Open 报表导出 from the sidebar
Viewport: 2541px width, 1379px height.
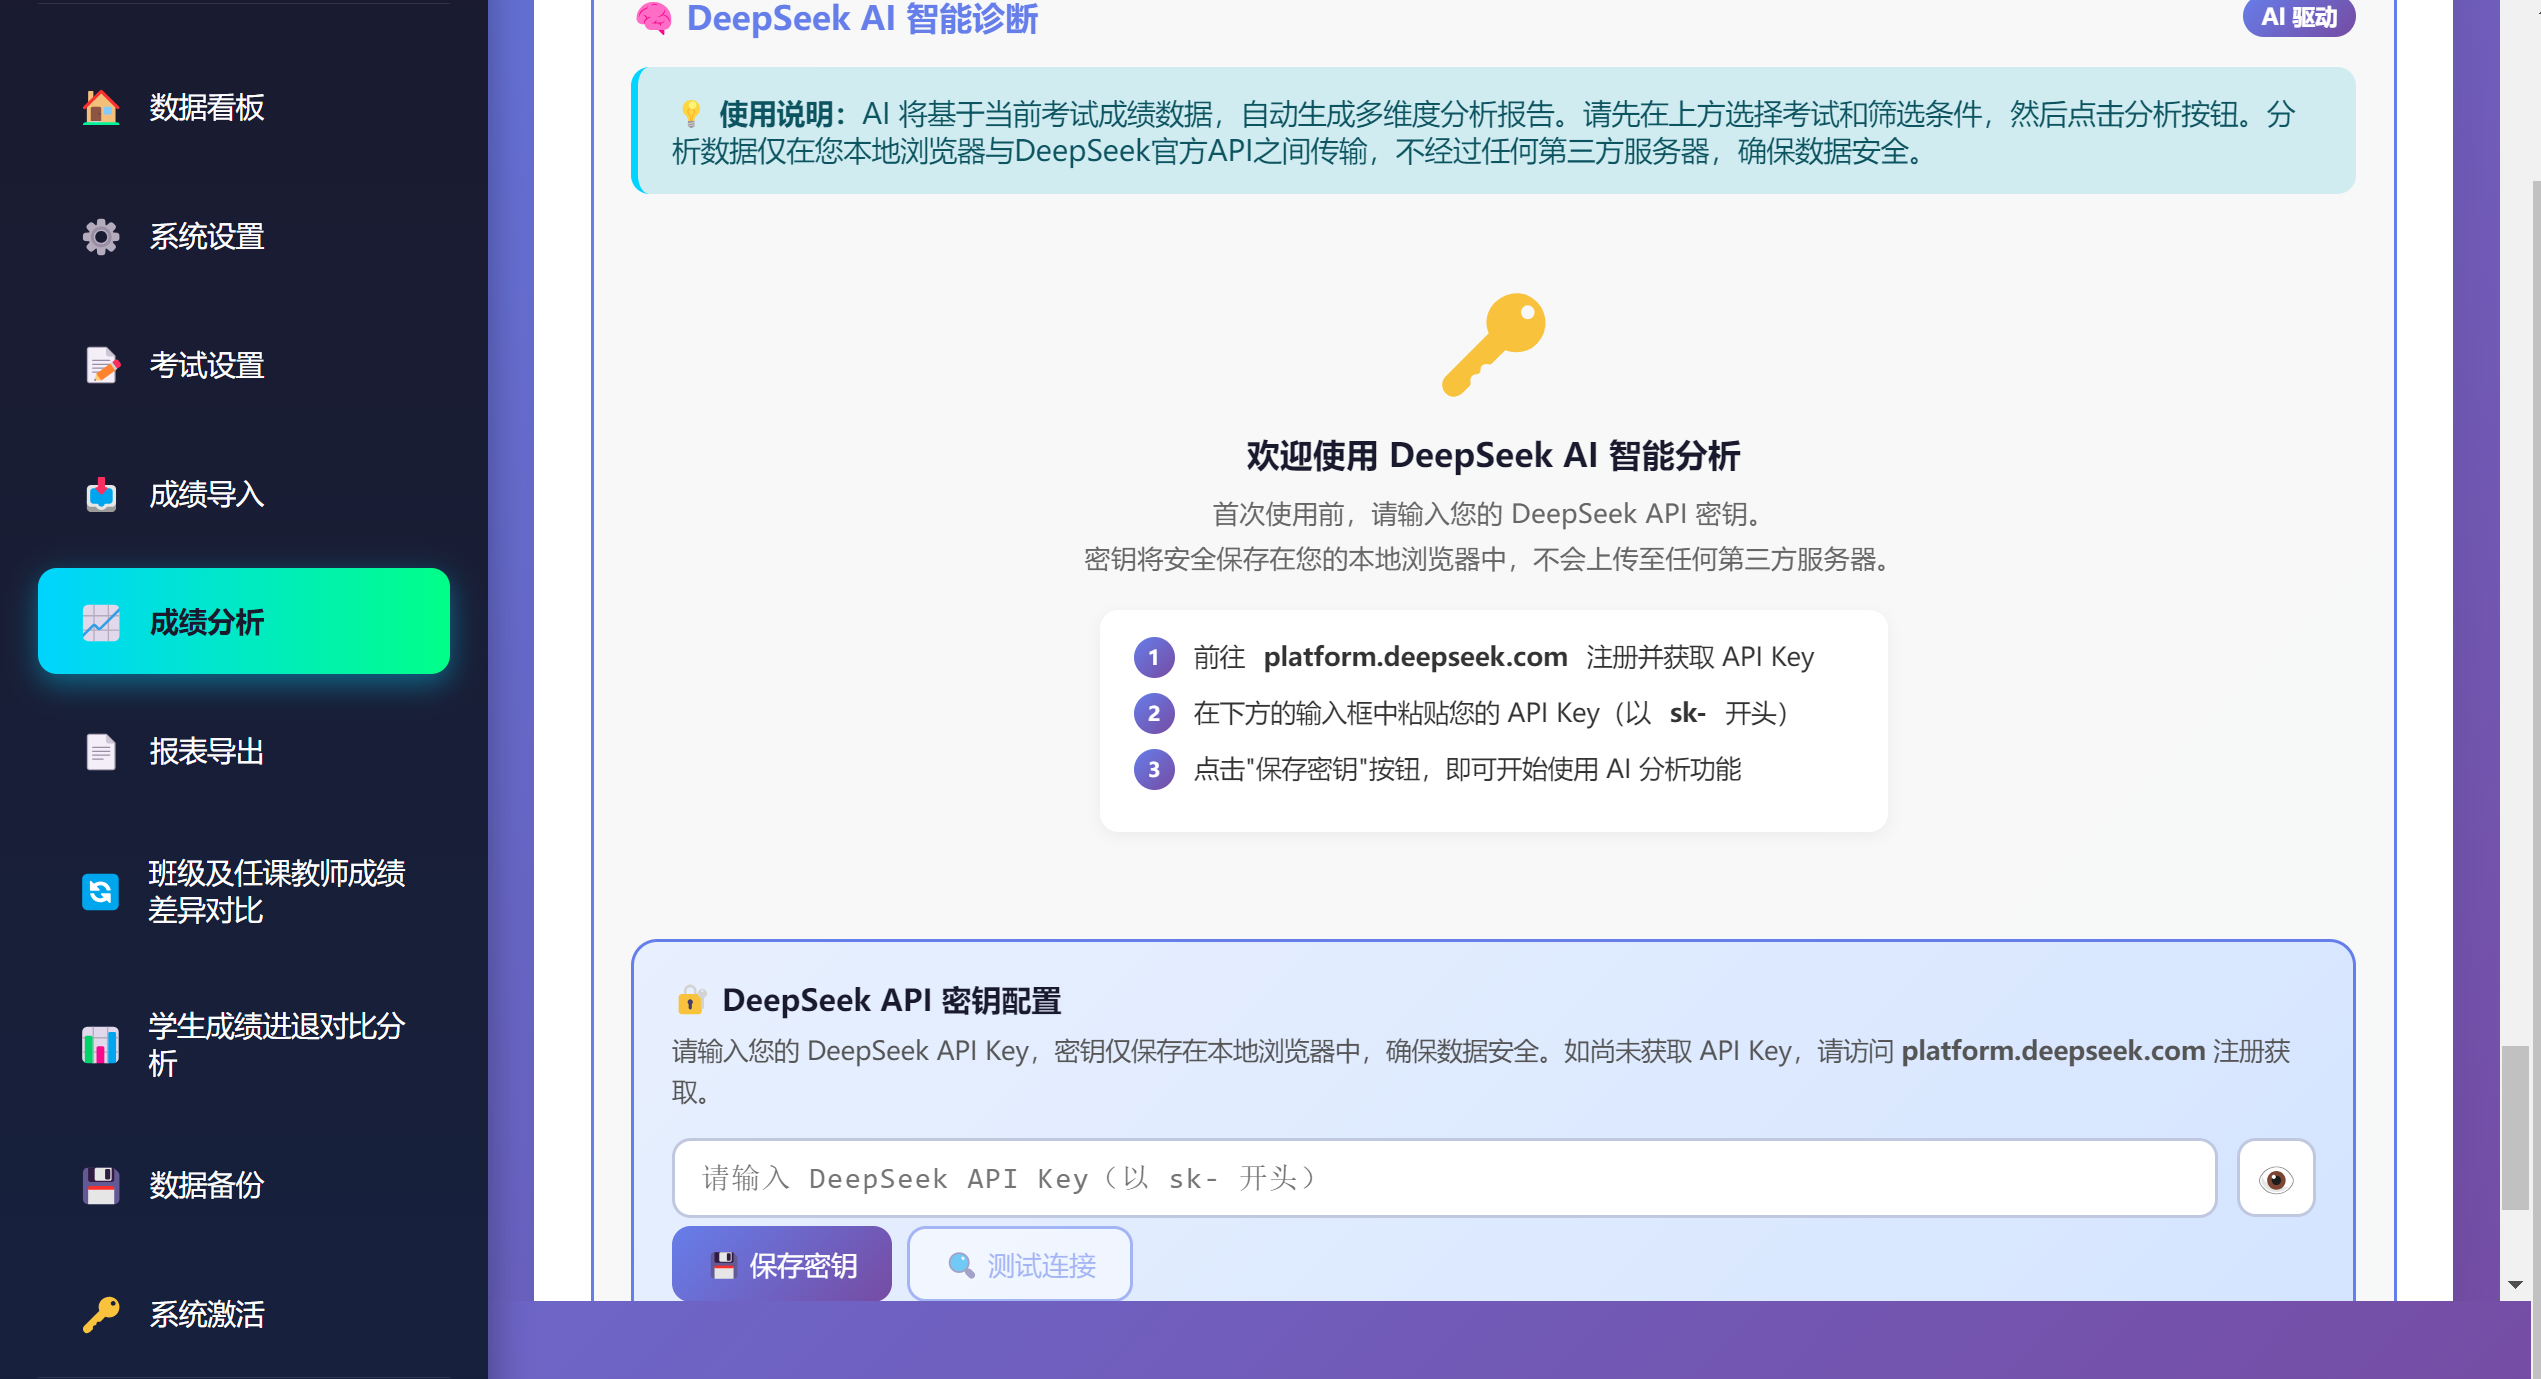coord(244,752)
